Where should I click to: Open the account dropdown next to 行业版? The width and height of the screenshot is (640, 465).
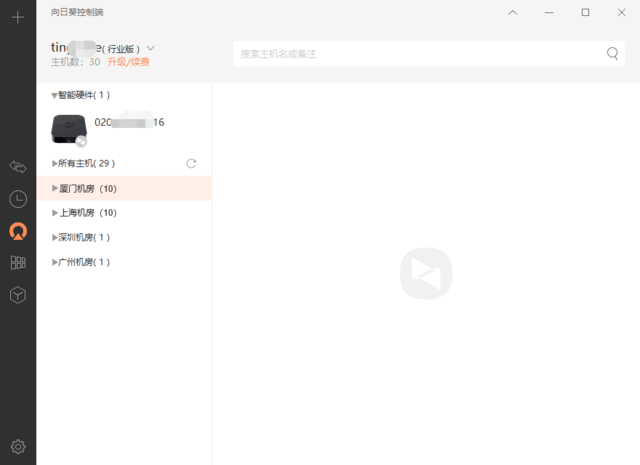(150, 48)
